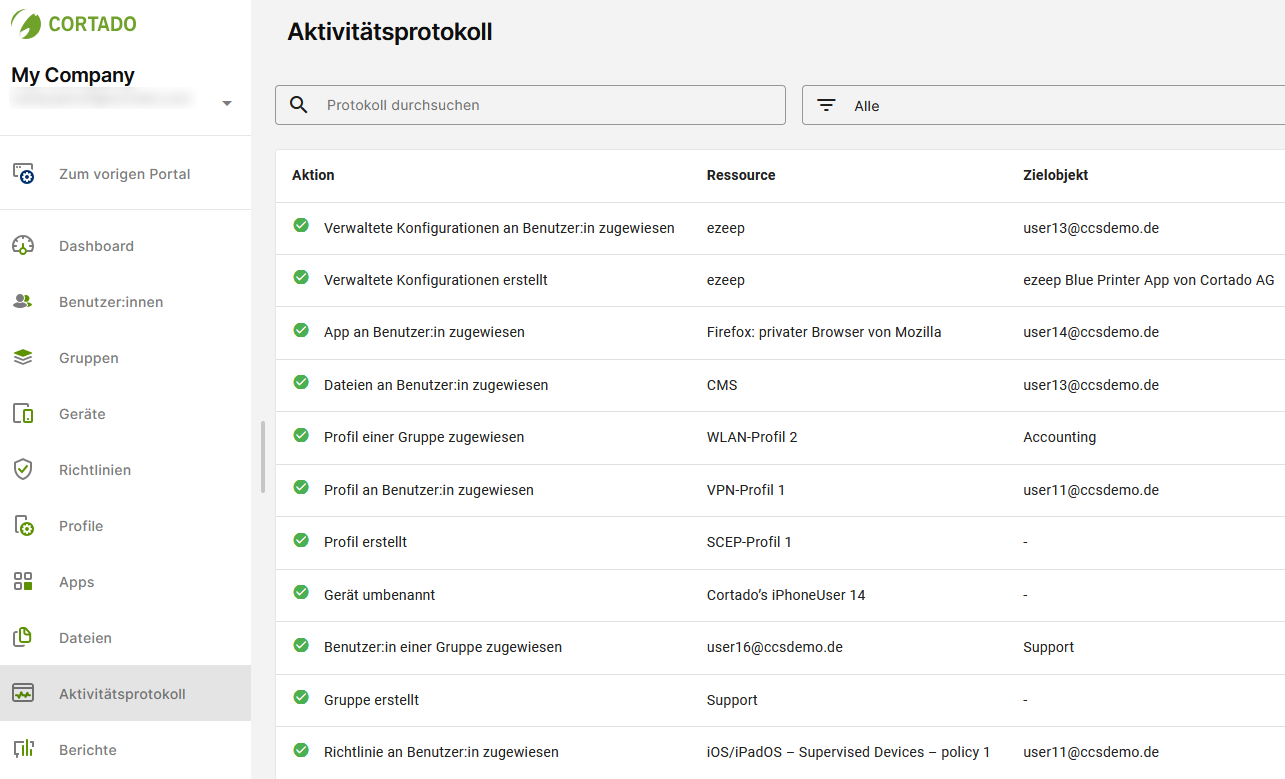Click the Apps grid icon
The width and height of the screenshot is (1285, 779).
pyautogui.click(x=23, y=582)
